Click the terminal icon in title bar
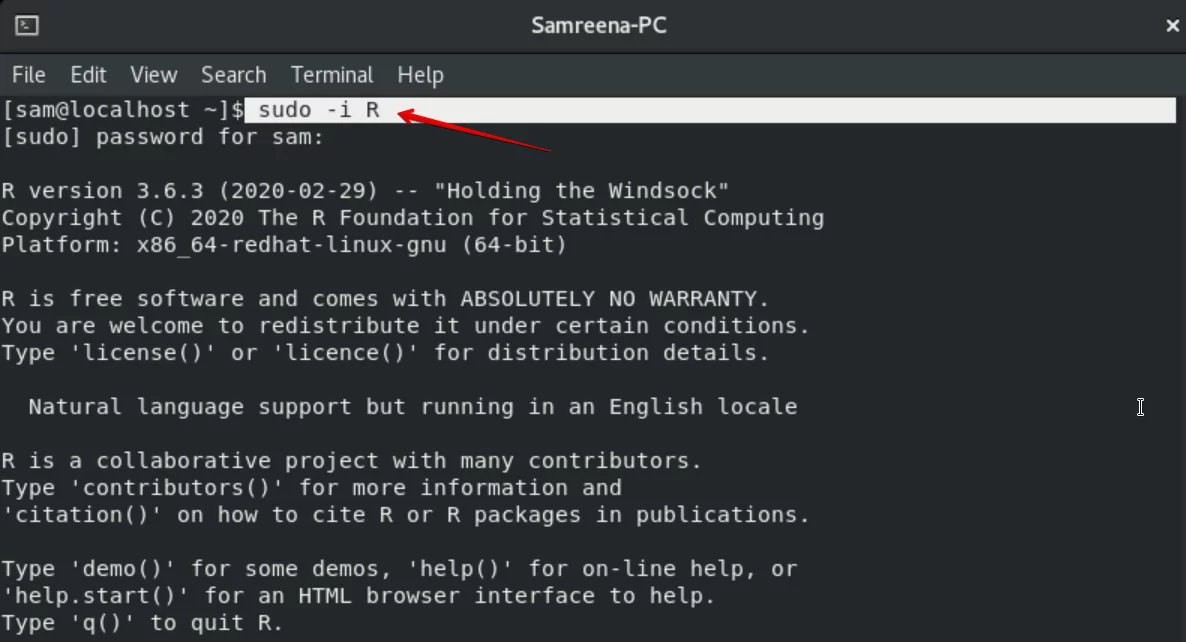 [26, 26]
